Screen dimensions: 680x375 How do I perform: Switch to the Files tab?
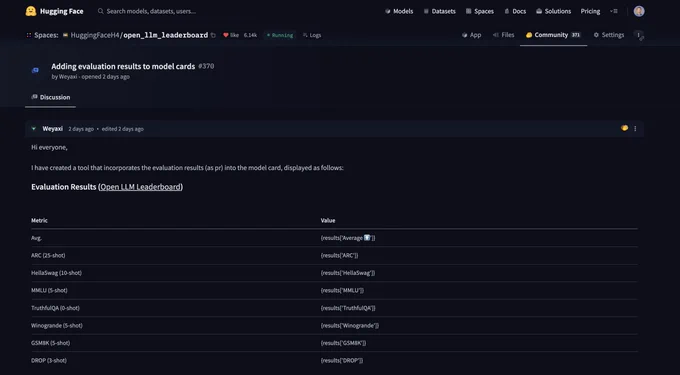pos(503,35)
